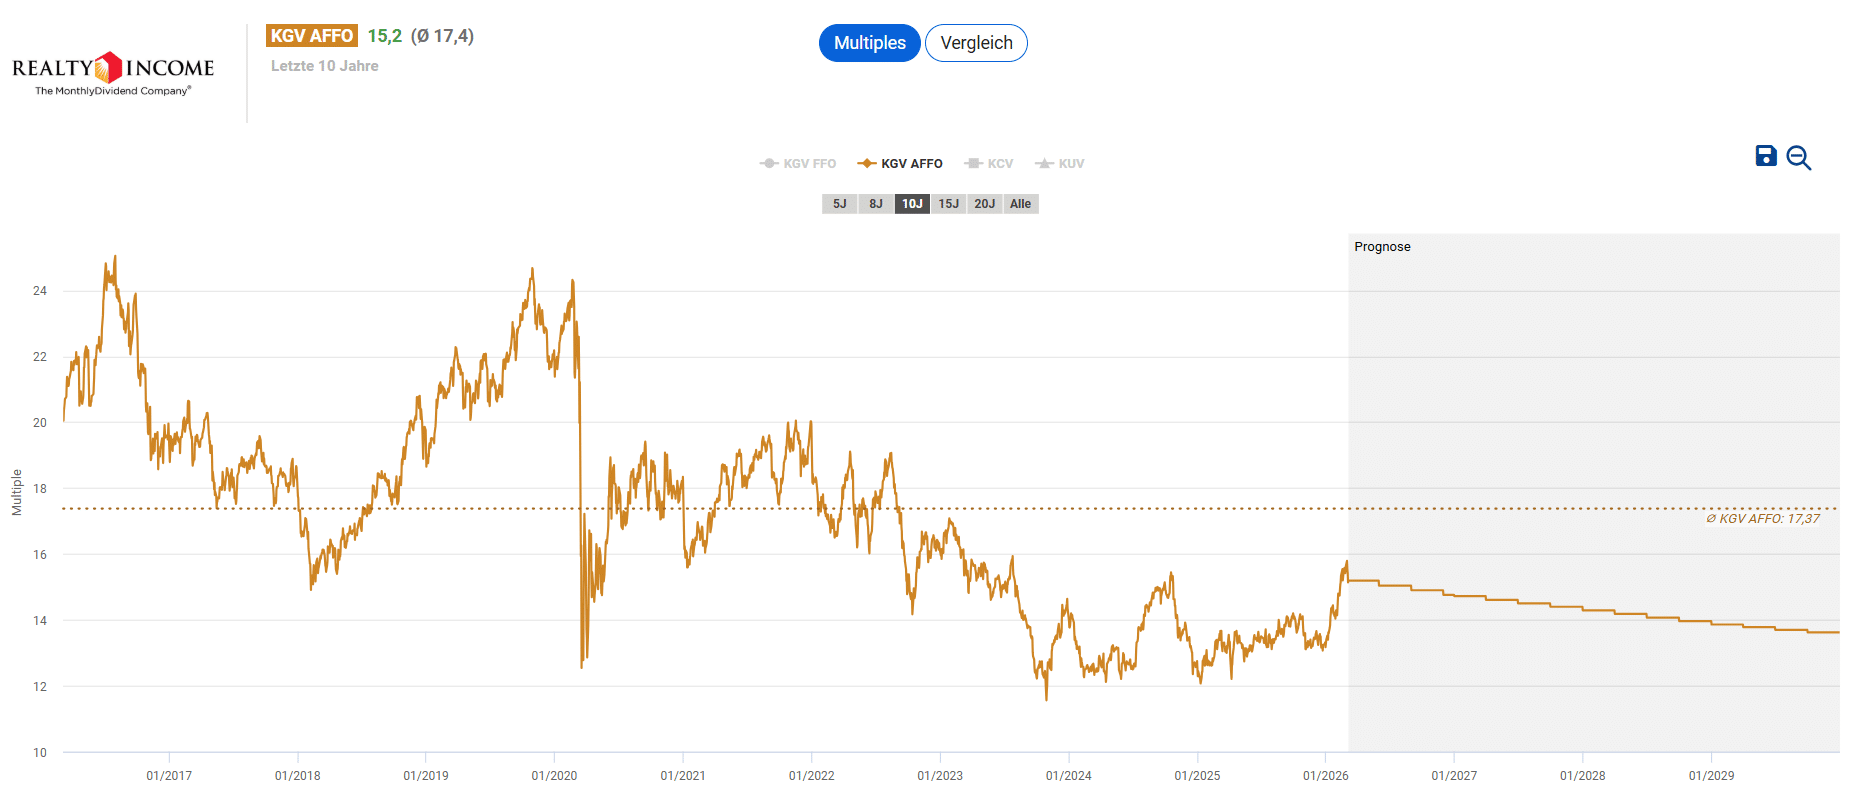Open the Multiples tab
1862x798 pixels.
pyautogui.click(x=869, y=43)
